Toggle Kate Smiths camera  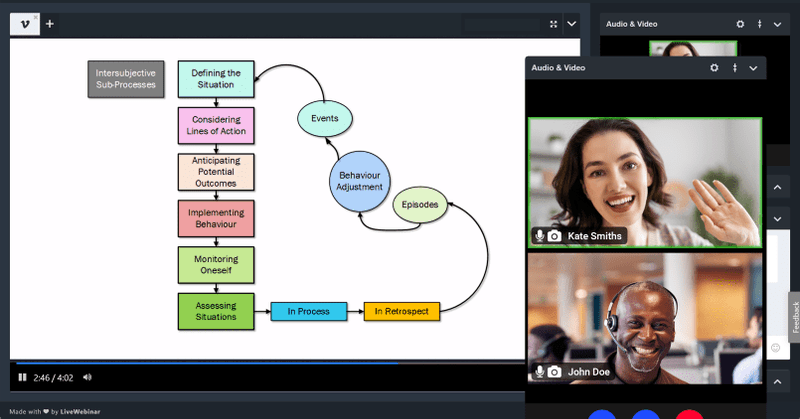[555, 236]
